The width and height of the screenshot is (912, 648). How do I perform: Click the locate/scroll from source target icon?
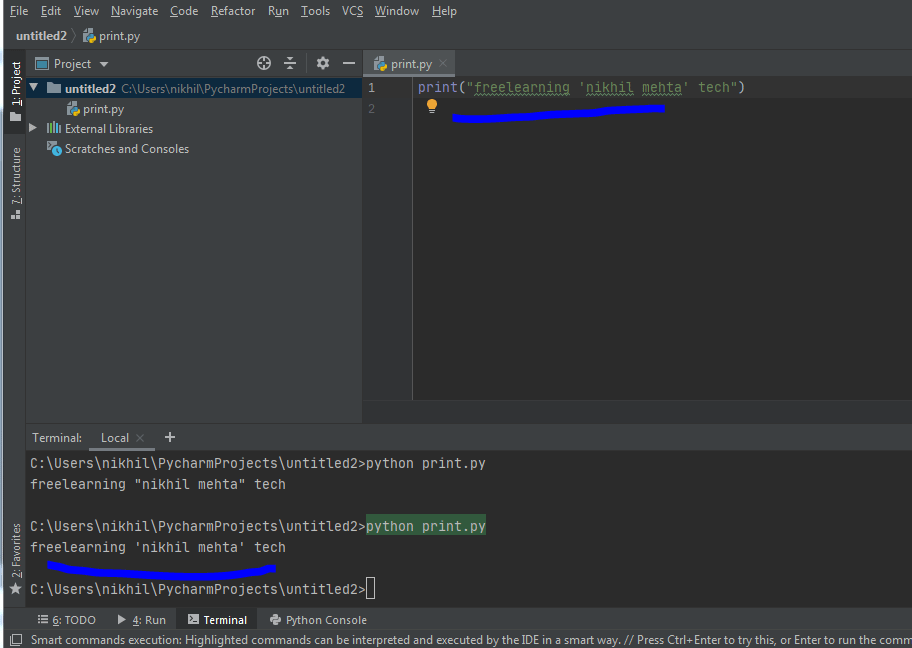point(264,63)
